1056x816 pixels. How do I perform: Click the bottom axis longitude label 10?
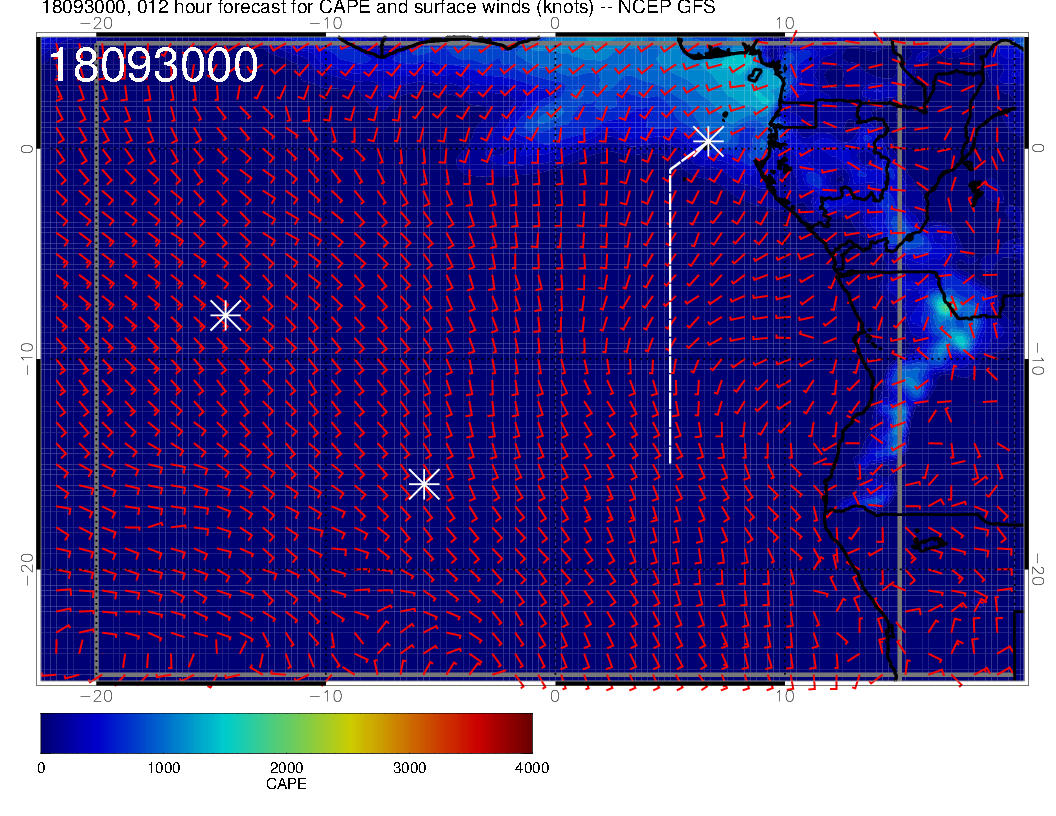[x=785, y=695]
